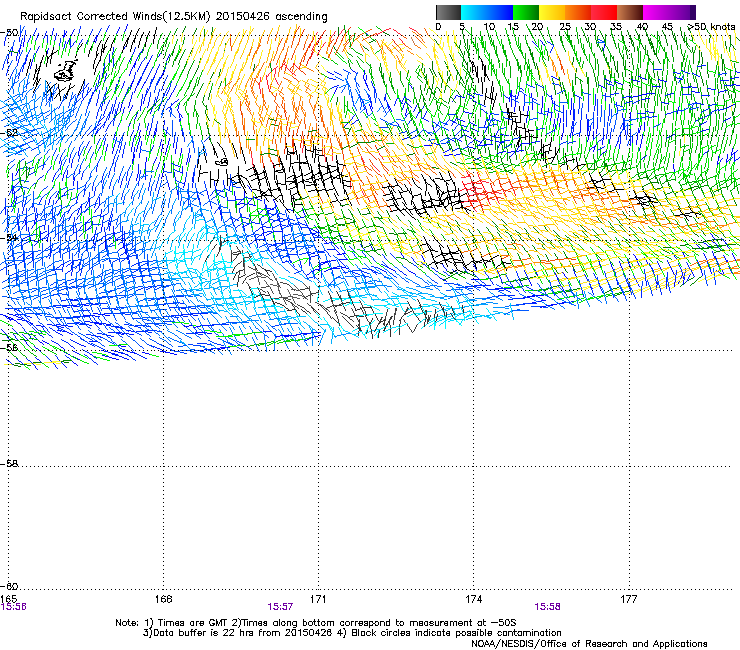Click the gray 0-5 knots legend segment

(x=448, y=12)
